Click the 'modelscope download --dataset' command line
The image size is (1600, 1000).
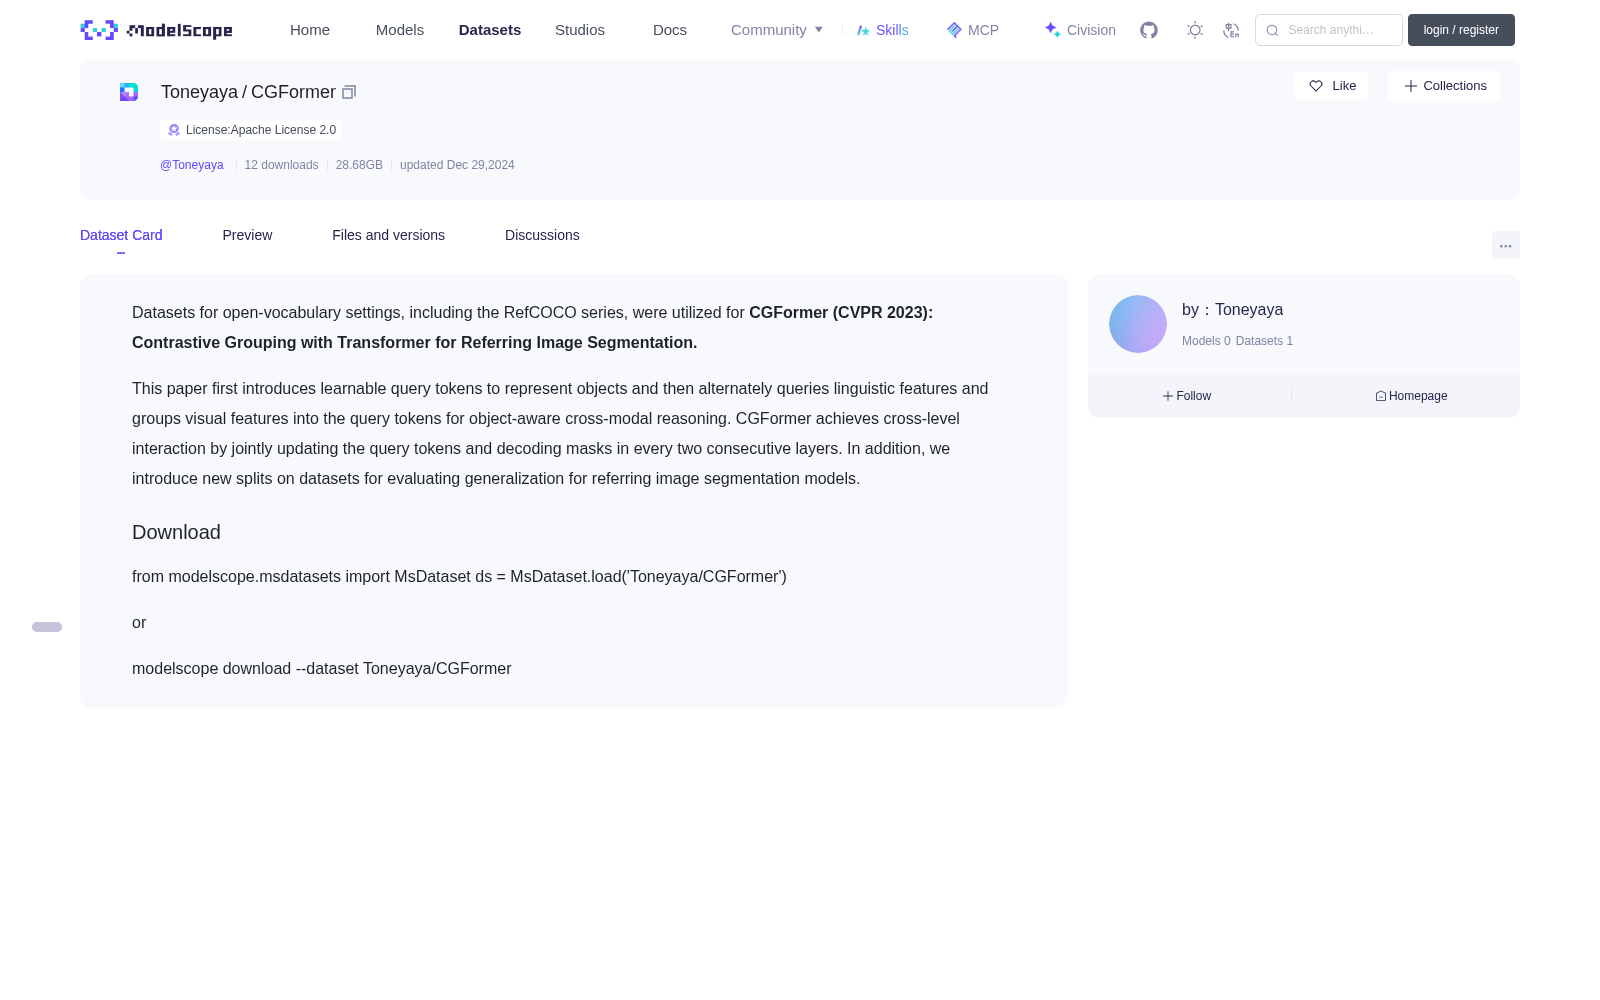point(321,669)
